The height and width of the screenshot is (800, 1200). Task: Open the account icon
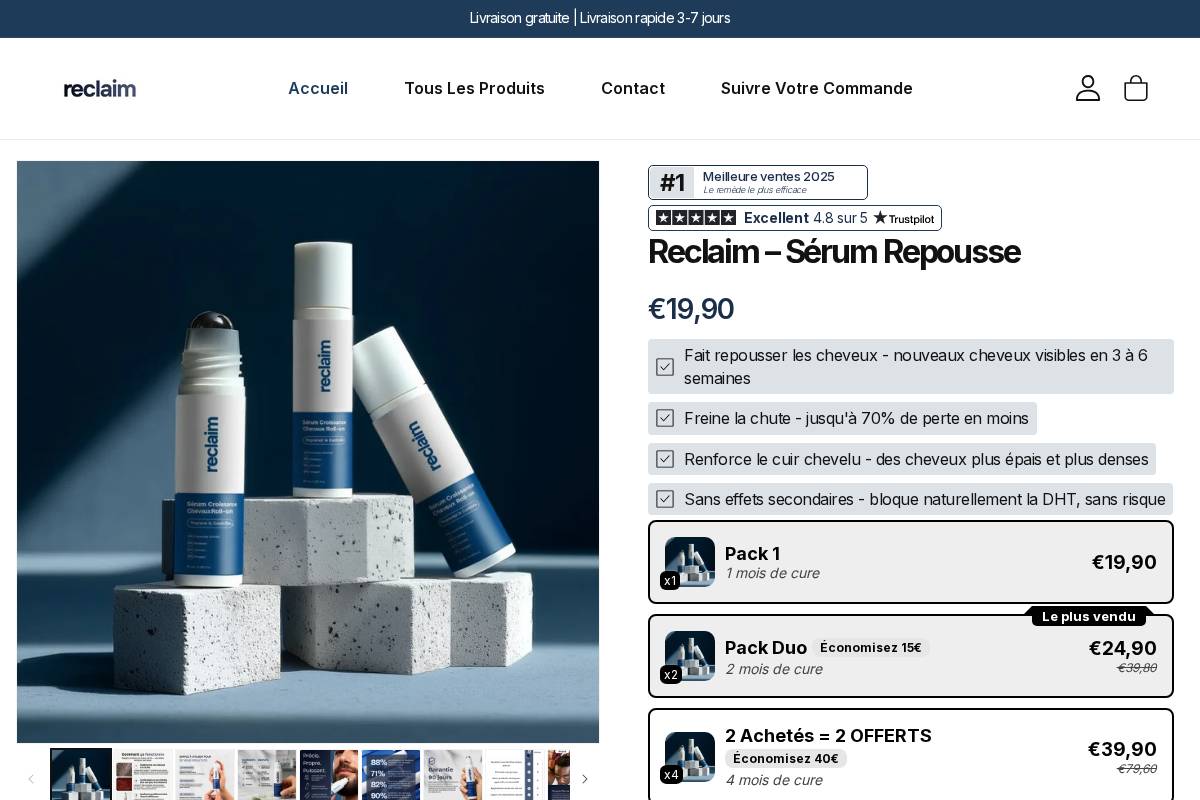[1088, 88]
